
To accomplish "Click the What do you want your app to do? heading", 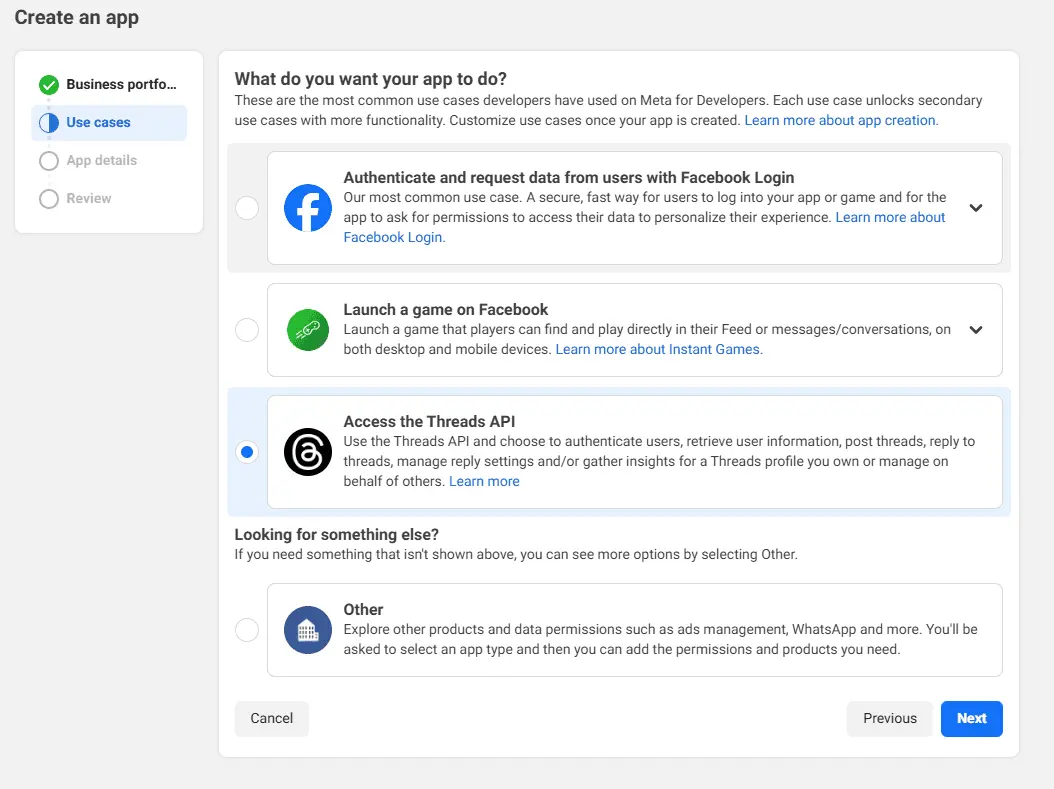I will [370, 79].
